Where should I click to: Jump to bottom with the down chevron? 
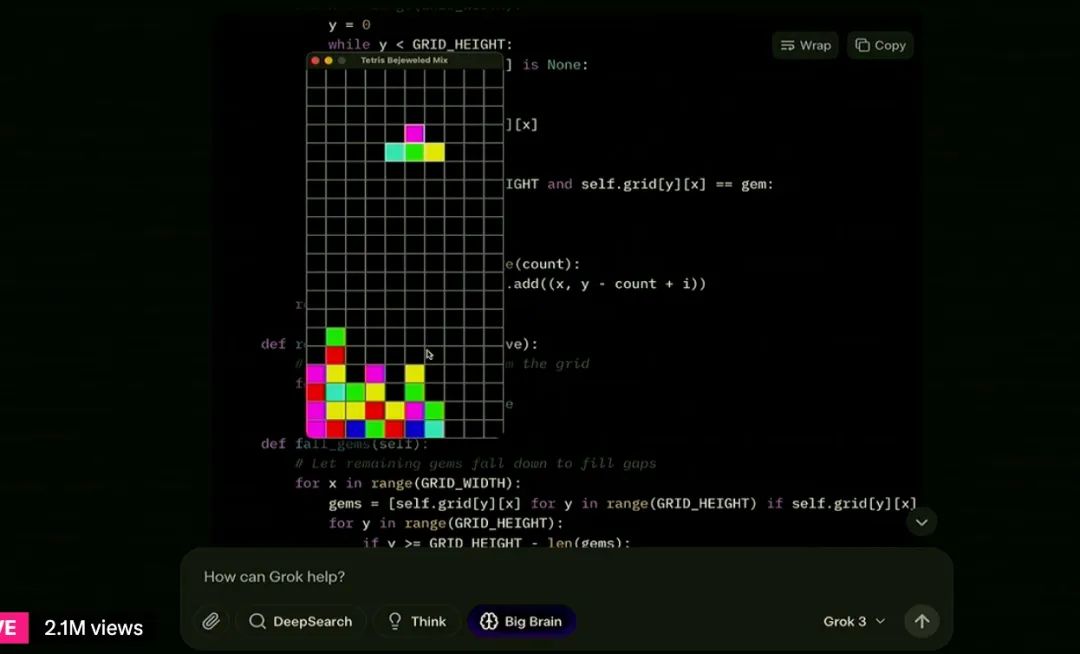[x=922, y=522]
